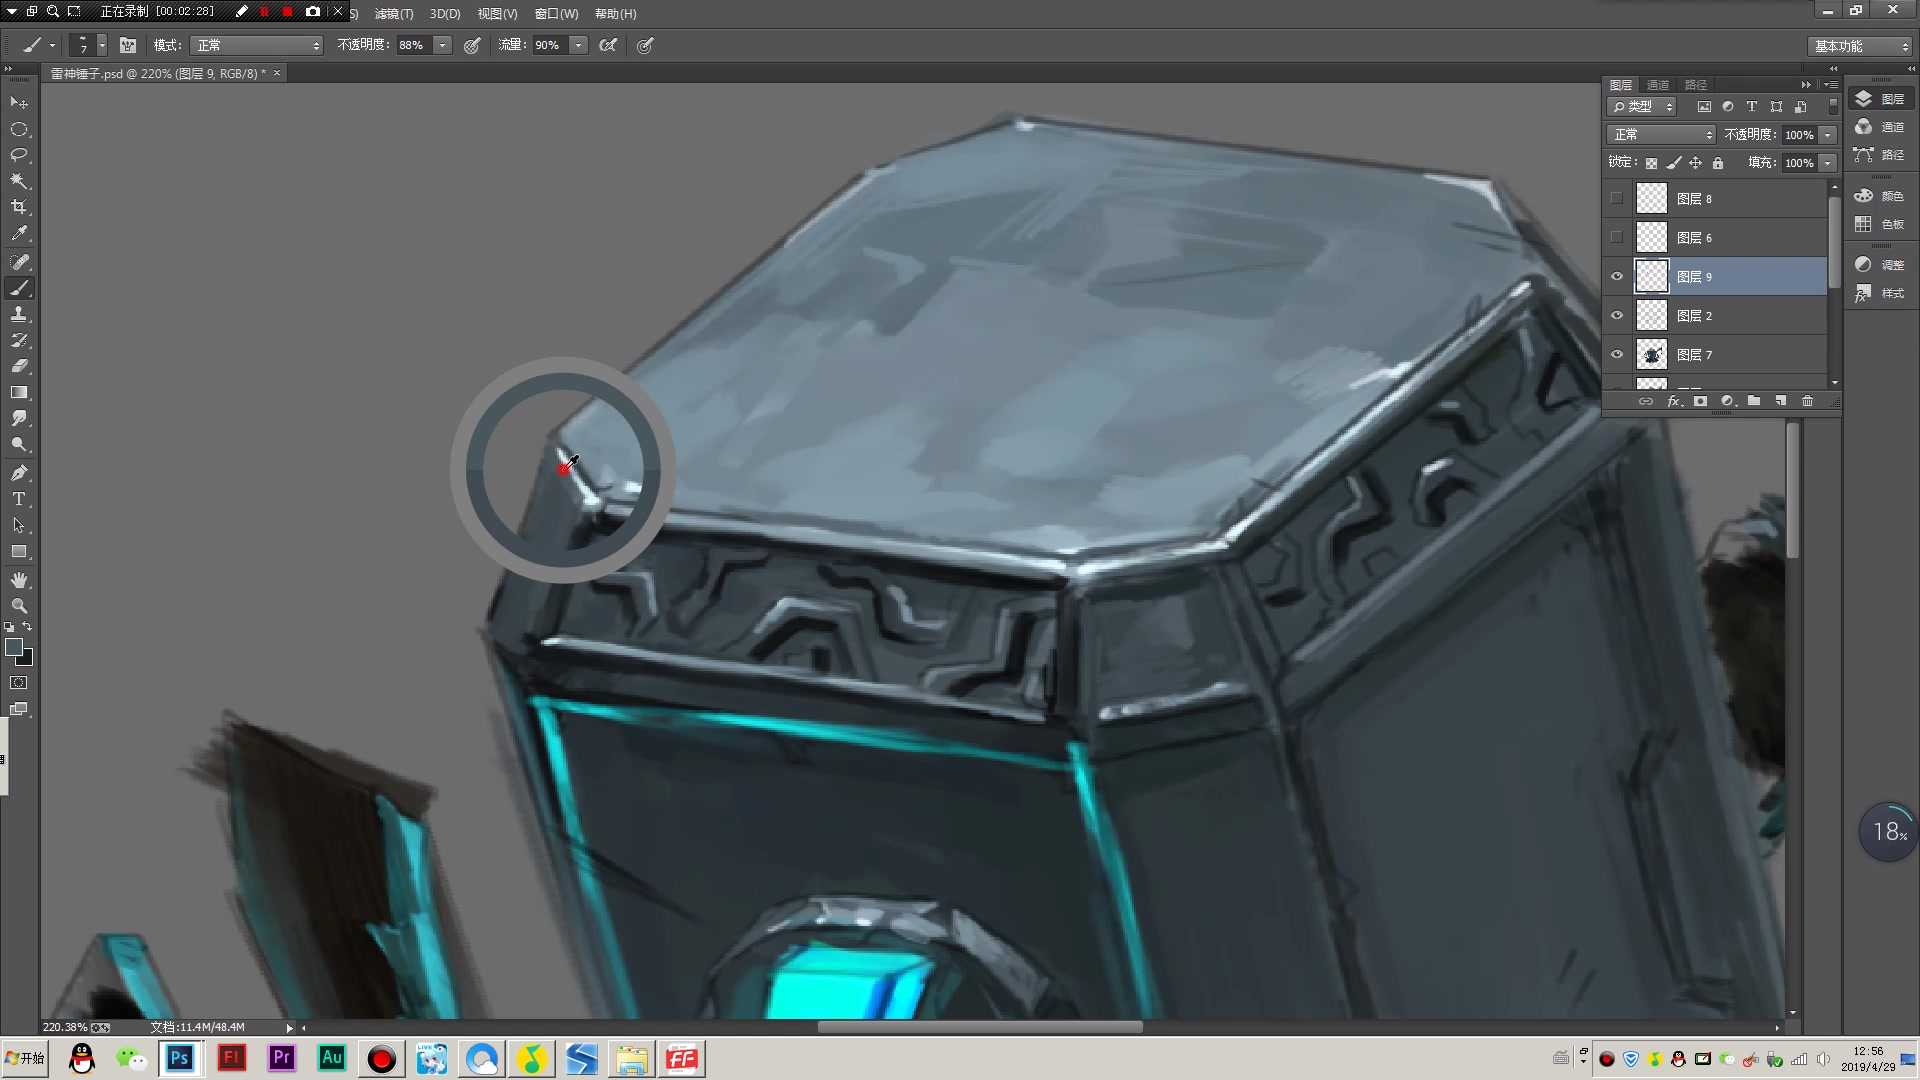Select the Clone Stamp tool
Viewport: 1920px width, 1080px height.
(x=19, y=314)
